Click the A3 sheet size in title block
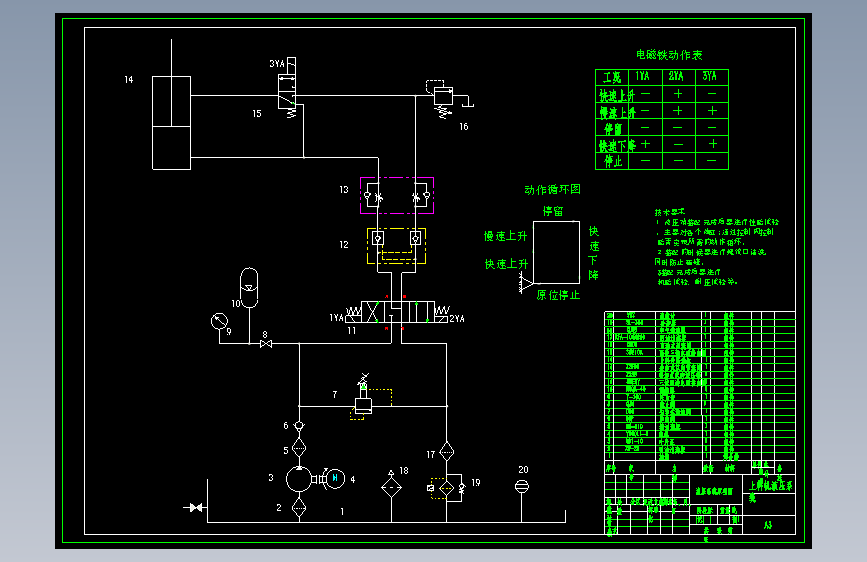 pos(768,525)
